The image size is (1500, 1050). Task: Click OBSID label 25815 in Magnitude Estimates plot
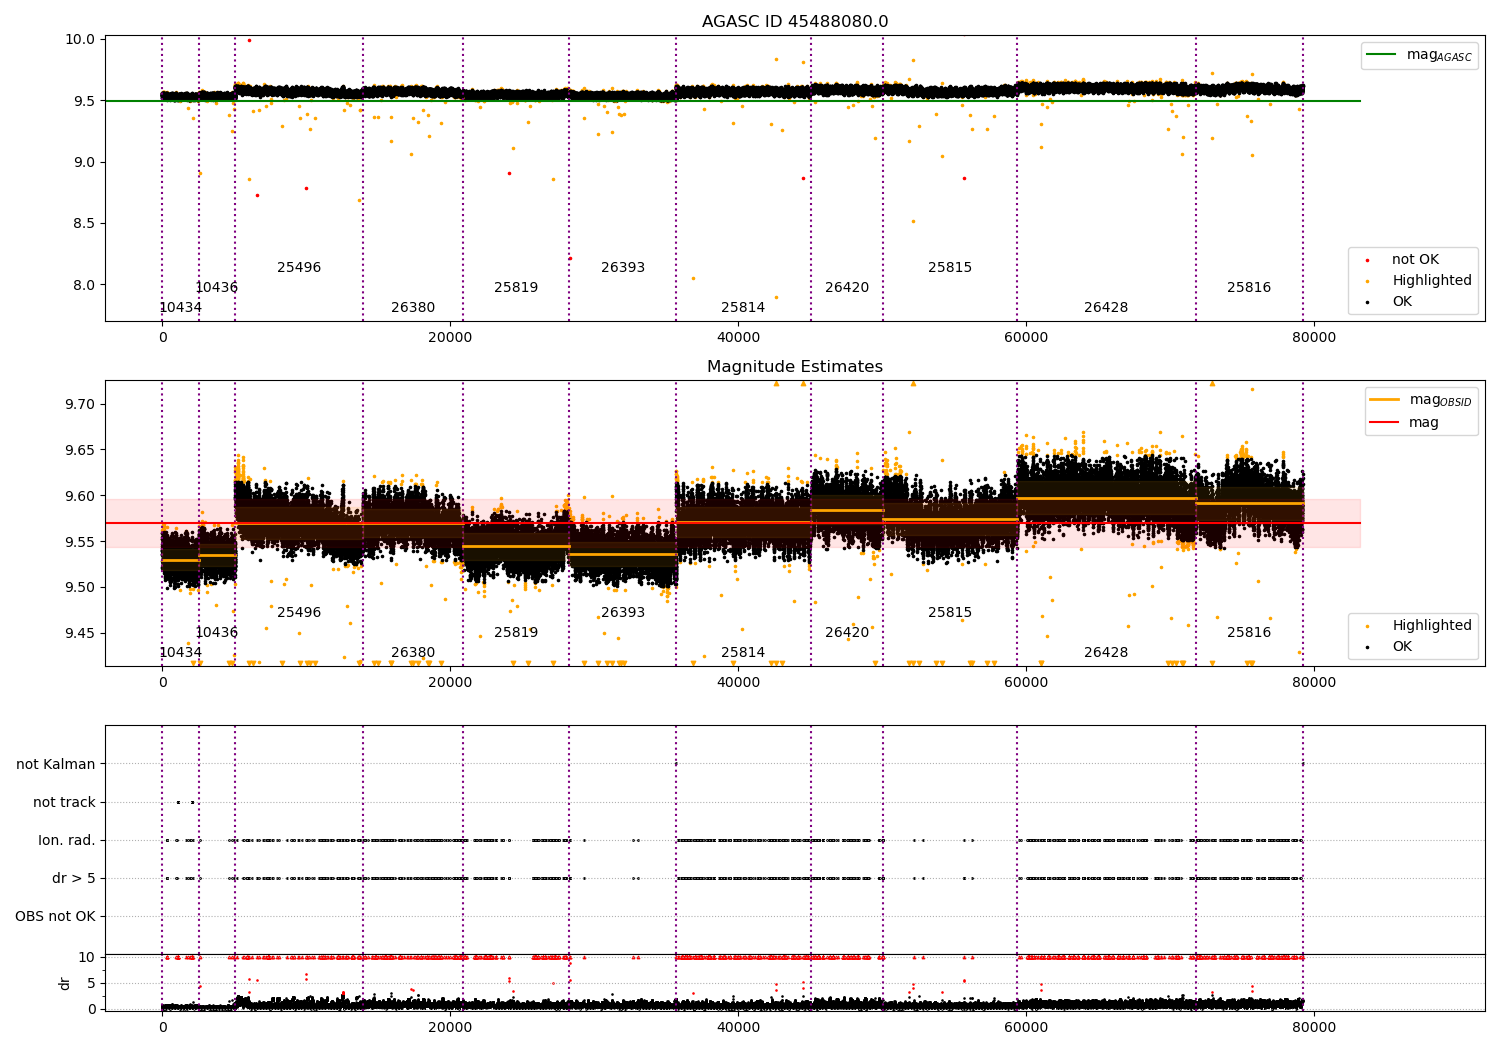[x=950, y=613]
